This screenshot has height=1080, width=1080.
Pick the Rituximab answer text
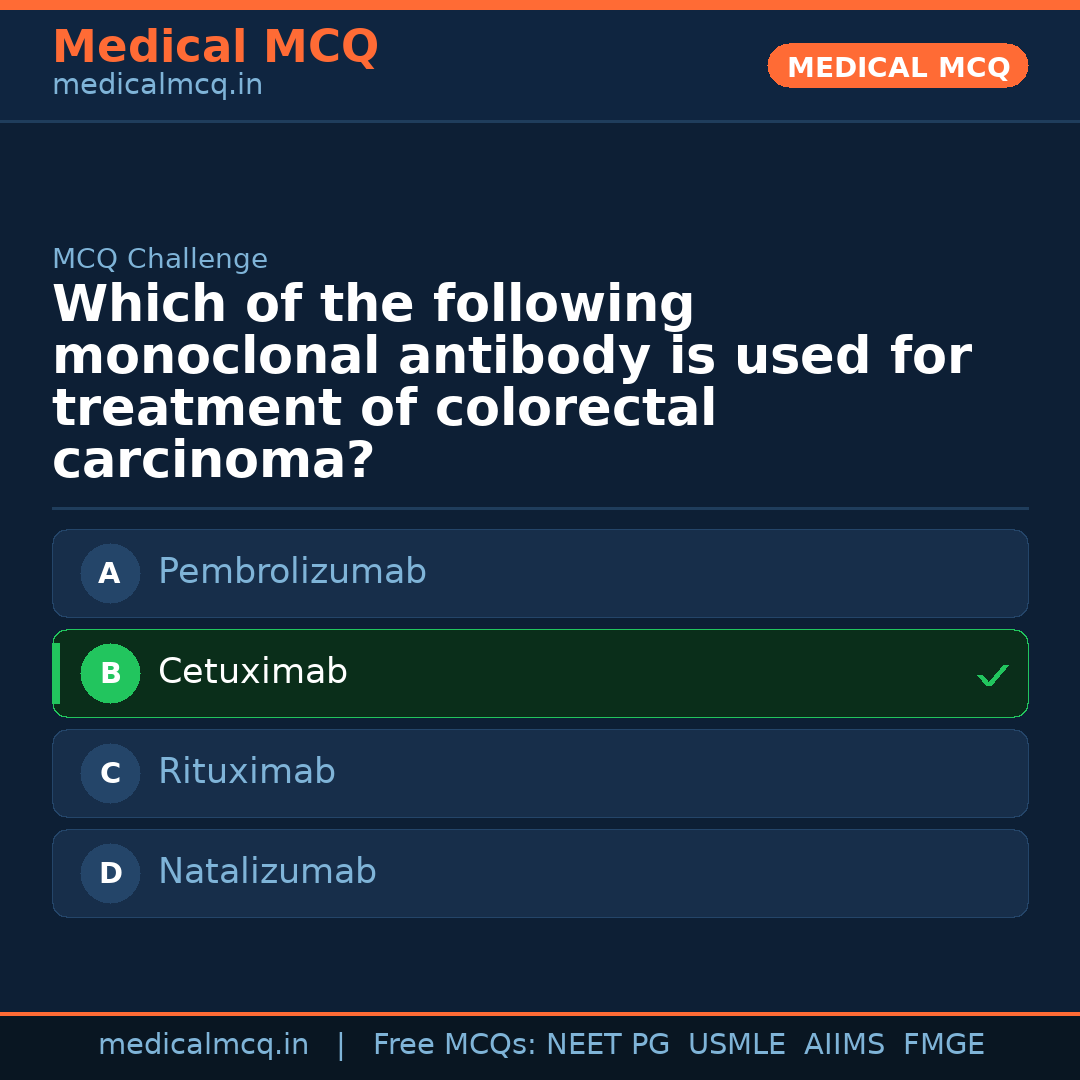coord(247,772)
